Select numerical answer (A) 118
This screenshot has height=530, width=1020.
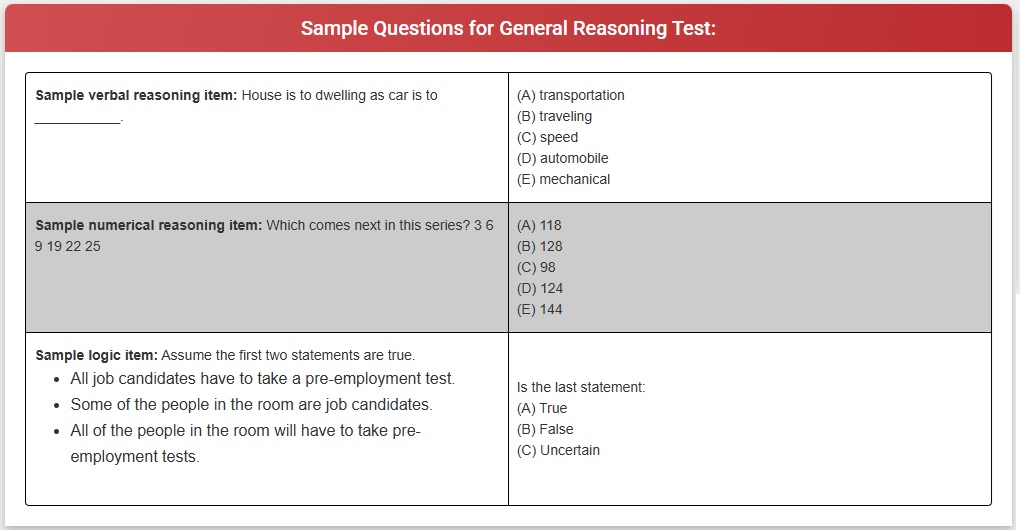point(539,225)
